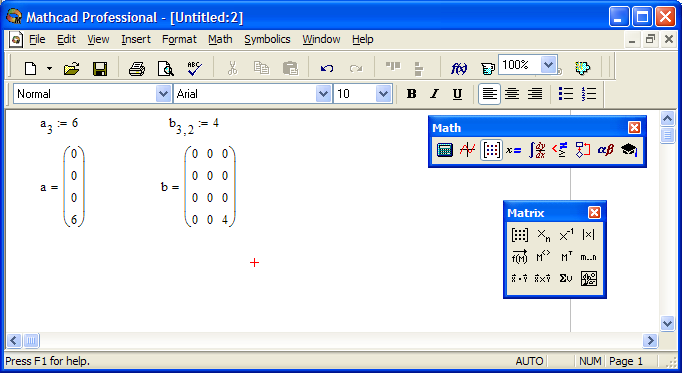Open the Symbolics menu

[x=267, y=40]
